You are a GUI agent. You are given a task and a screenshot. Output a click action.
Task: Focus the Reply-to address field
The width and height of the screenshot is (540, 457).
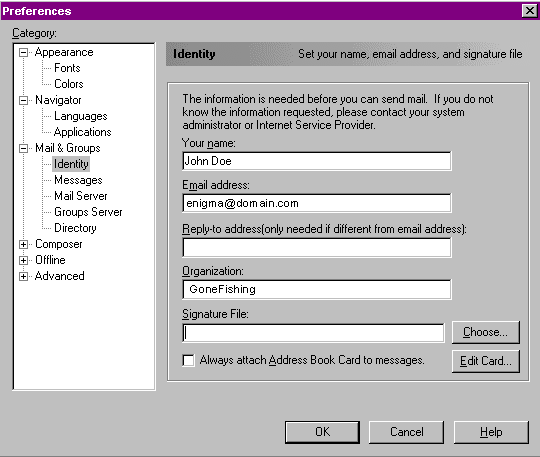pyautogui.click(x=316, y=247)
